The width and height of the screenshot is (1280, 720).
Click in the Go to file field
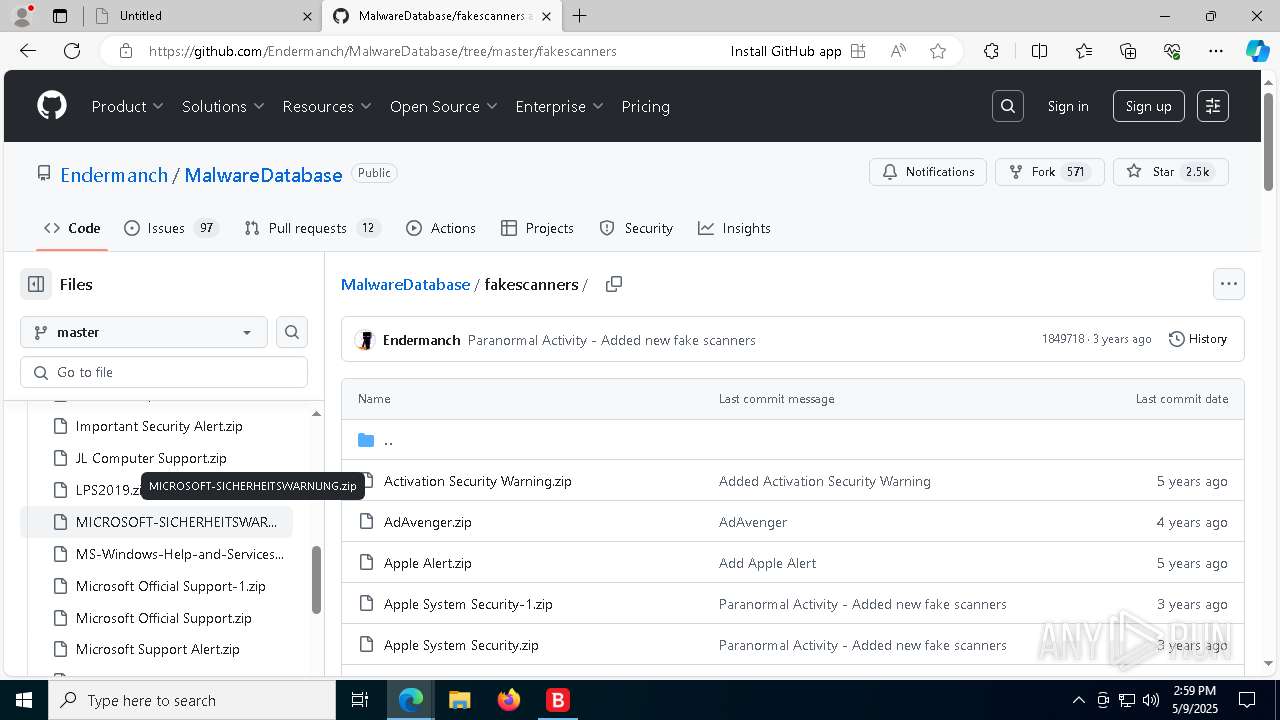click(x=164, y=372)
